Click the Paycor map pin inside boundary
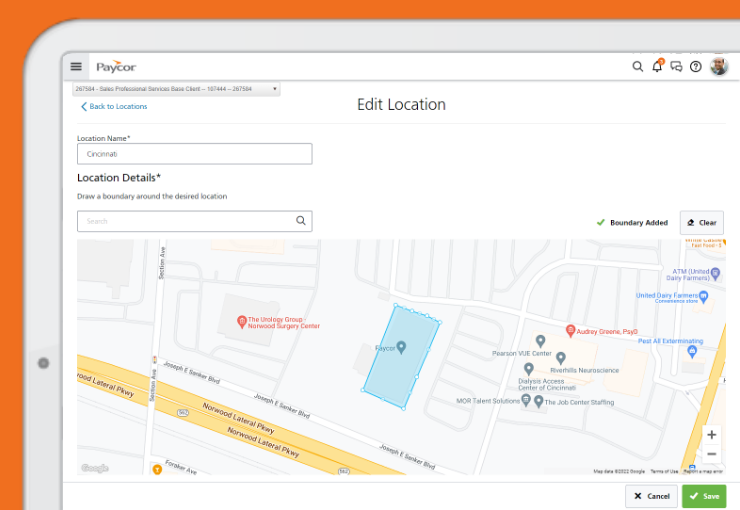 click(401, 347)
